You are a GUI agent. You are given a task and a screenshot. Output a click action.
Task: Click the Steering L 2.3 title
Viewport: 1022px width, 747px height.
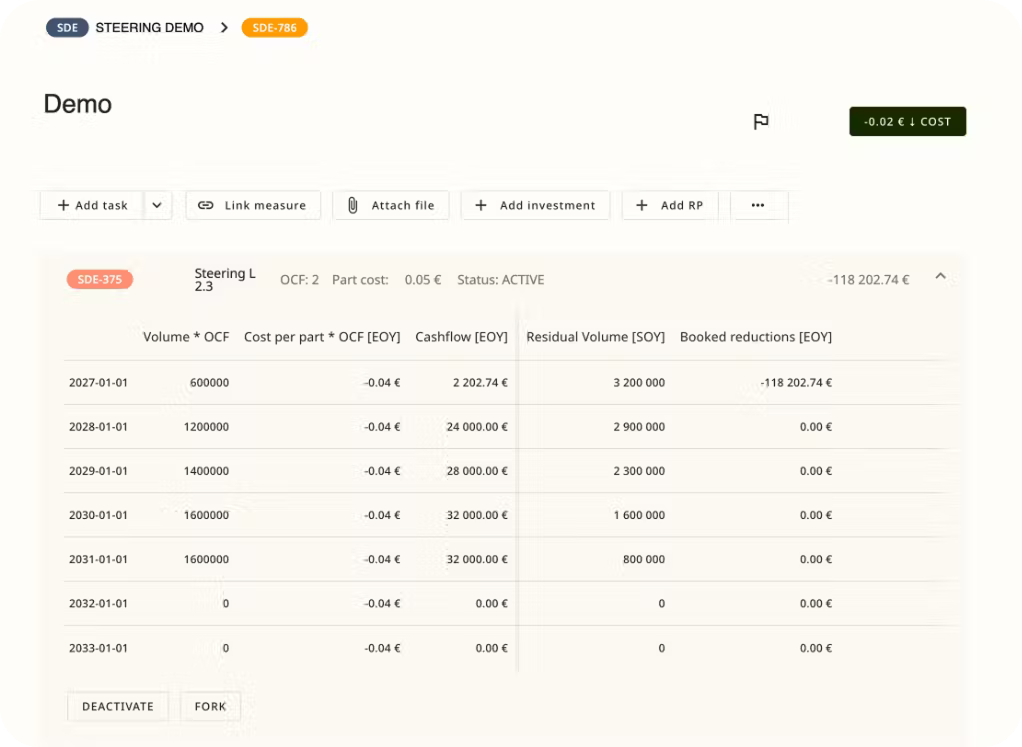point(225,280)
